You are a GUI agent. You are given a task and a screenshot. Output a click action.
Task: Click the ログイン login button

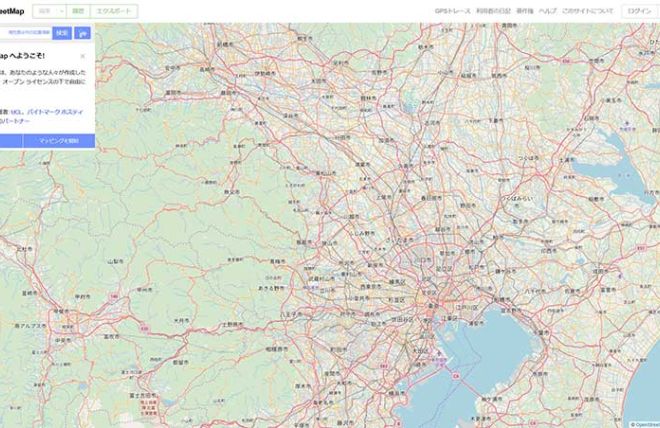tap(638, 10)
